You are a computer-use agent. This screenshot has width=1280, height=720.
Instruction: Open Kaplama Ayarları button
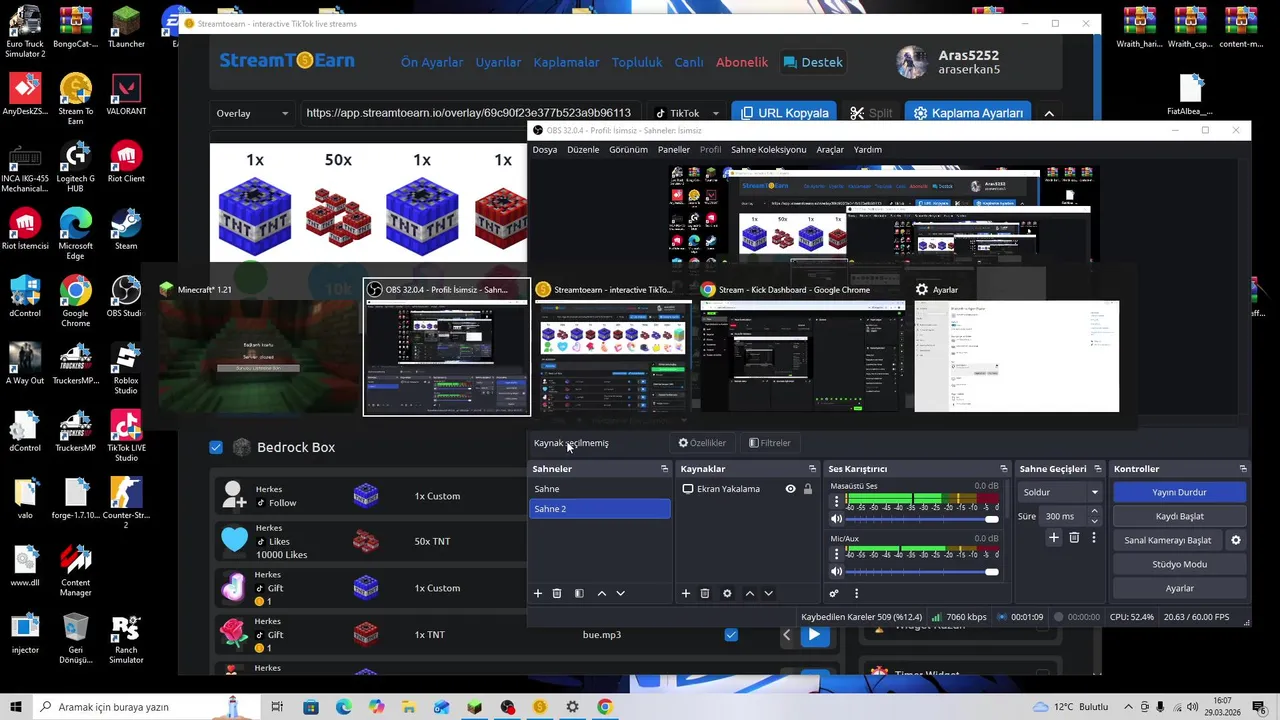(968, 113)
